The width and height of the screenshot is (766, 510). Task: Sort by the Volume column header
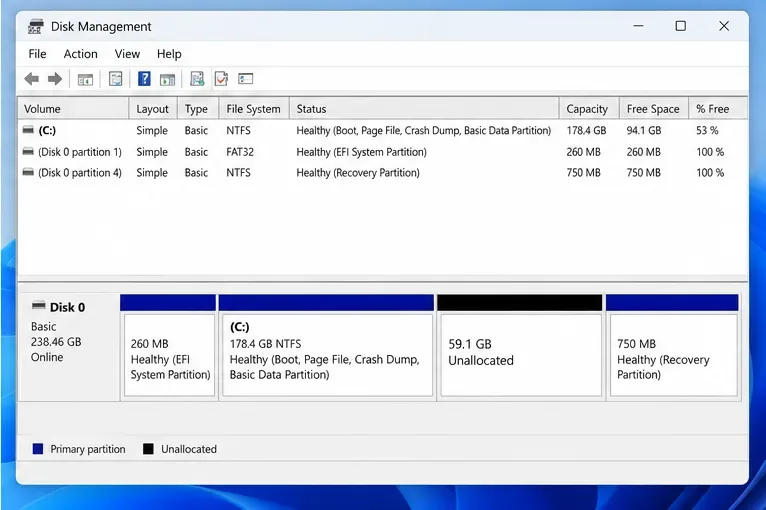pyautogui.click(x=73, y=108)
